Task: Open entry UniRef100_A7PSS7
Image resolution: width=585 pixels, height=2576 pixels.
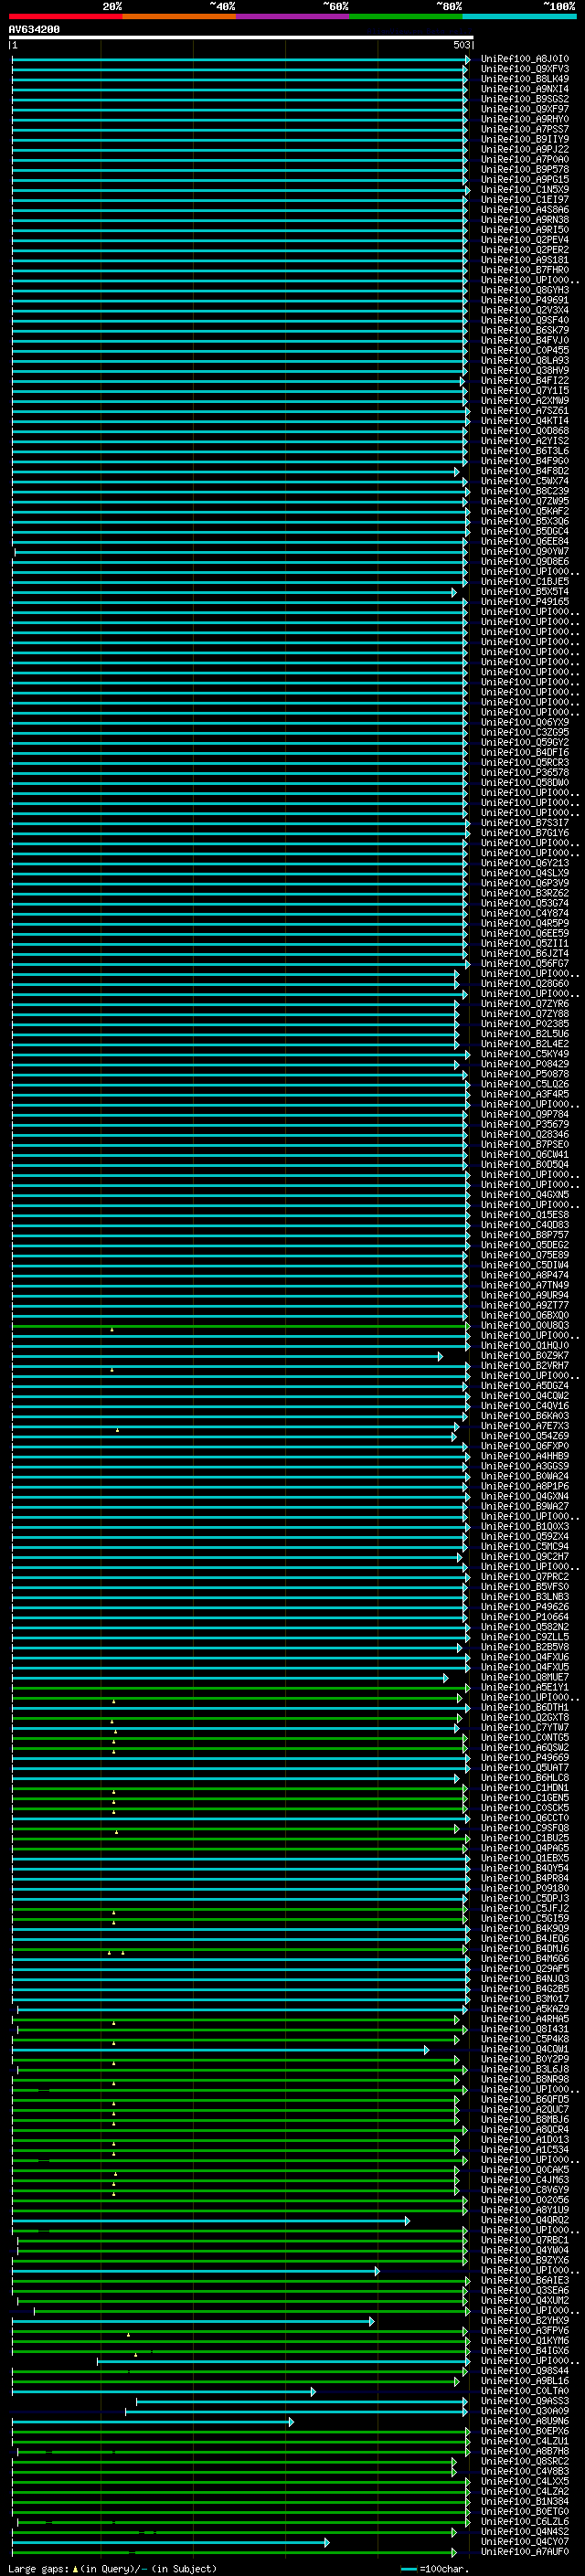Action: tap(524, 129)
